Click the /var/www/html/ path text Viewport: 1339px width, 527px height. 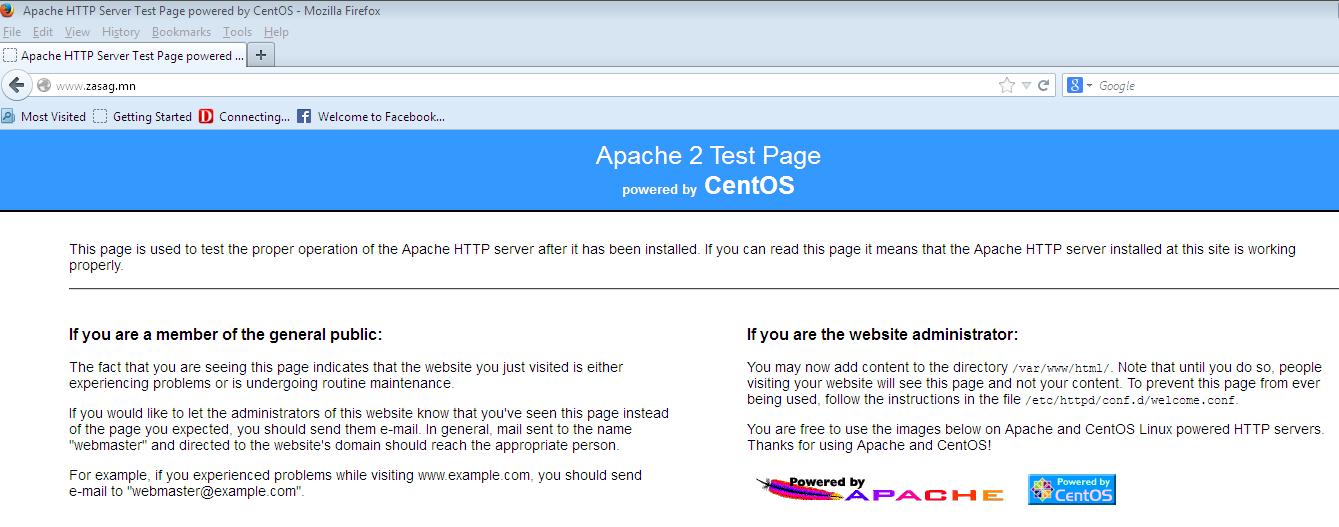(1061, 369)
